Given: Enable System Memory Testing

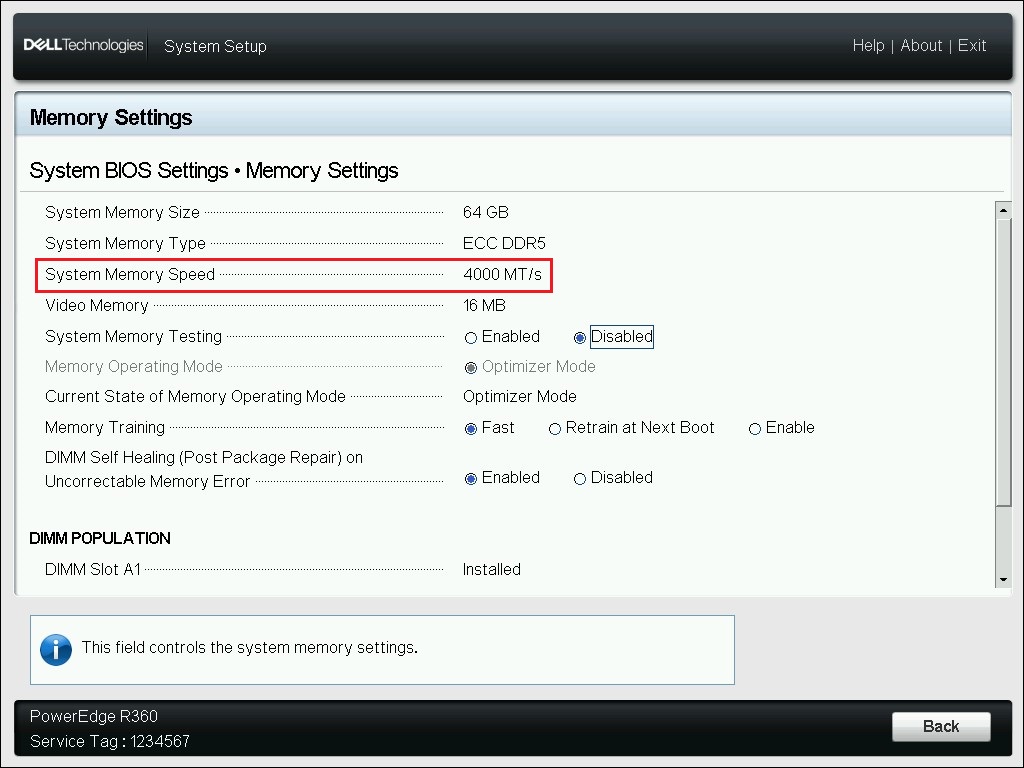Looking at the screenshot, I should click(470, 337).
